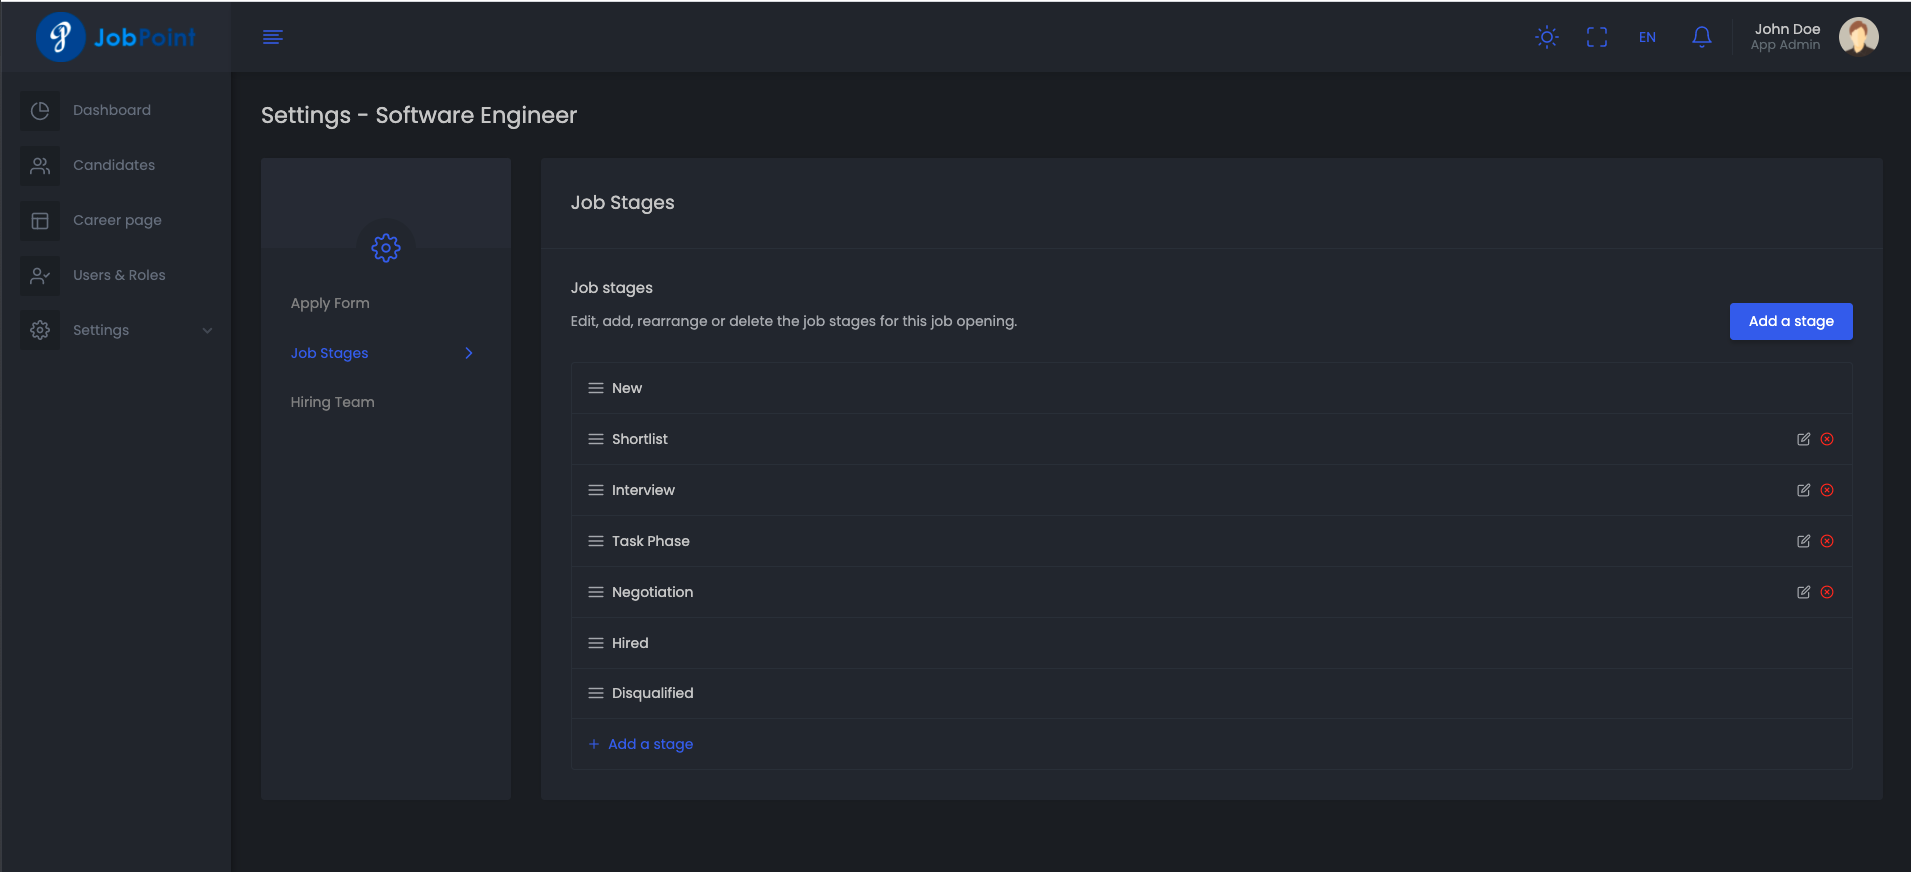Open the Career page sidebar item
Screen dimensions: 1911x872
(117, 220)
